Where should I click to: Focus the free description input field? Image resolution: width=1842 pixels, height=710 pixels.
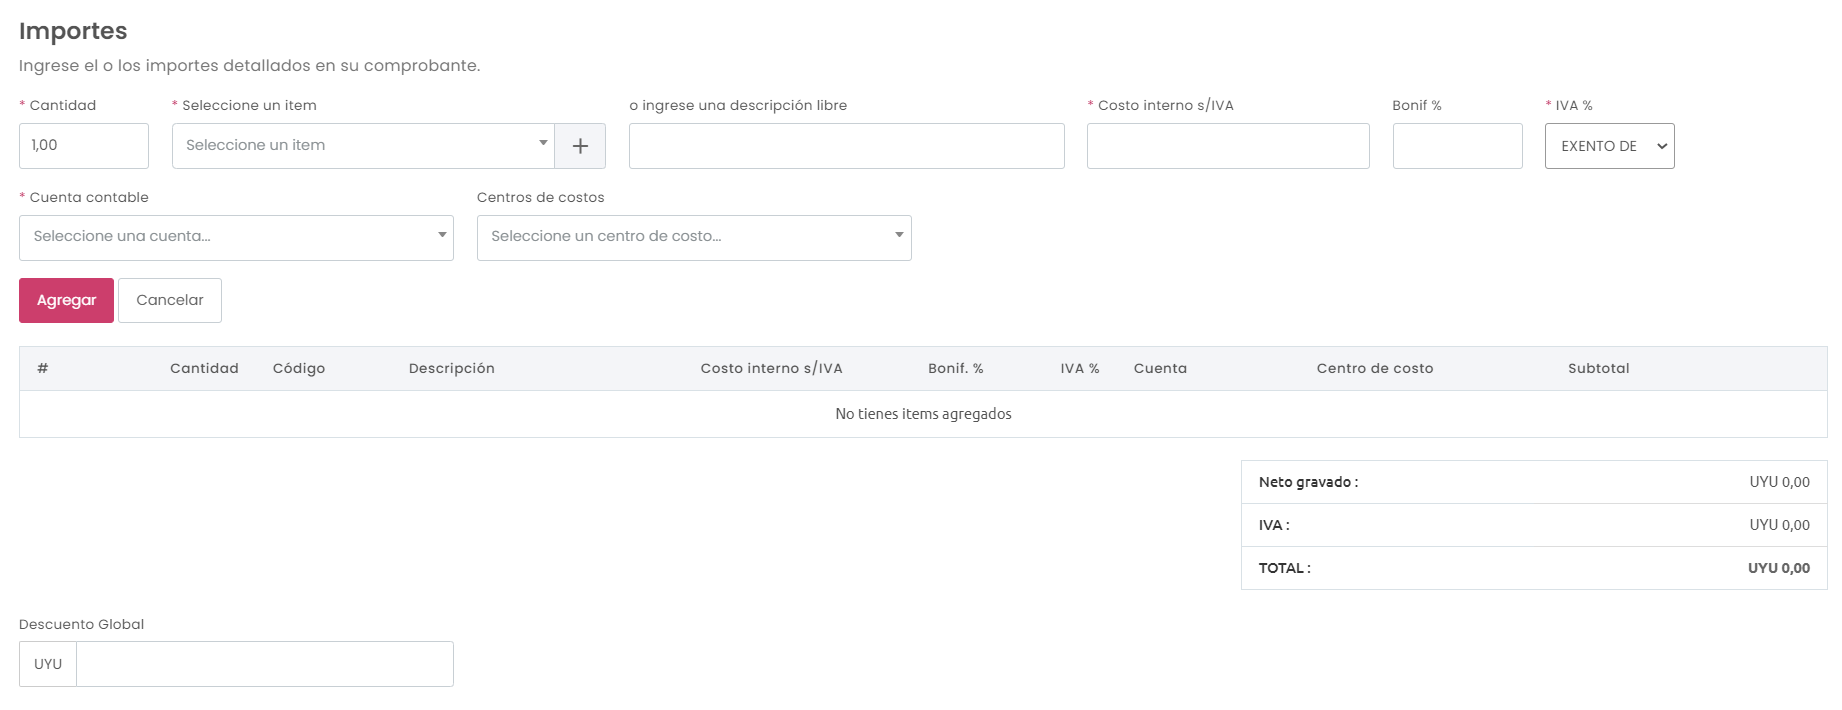(847, 146)
